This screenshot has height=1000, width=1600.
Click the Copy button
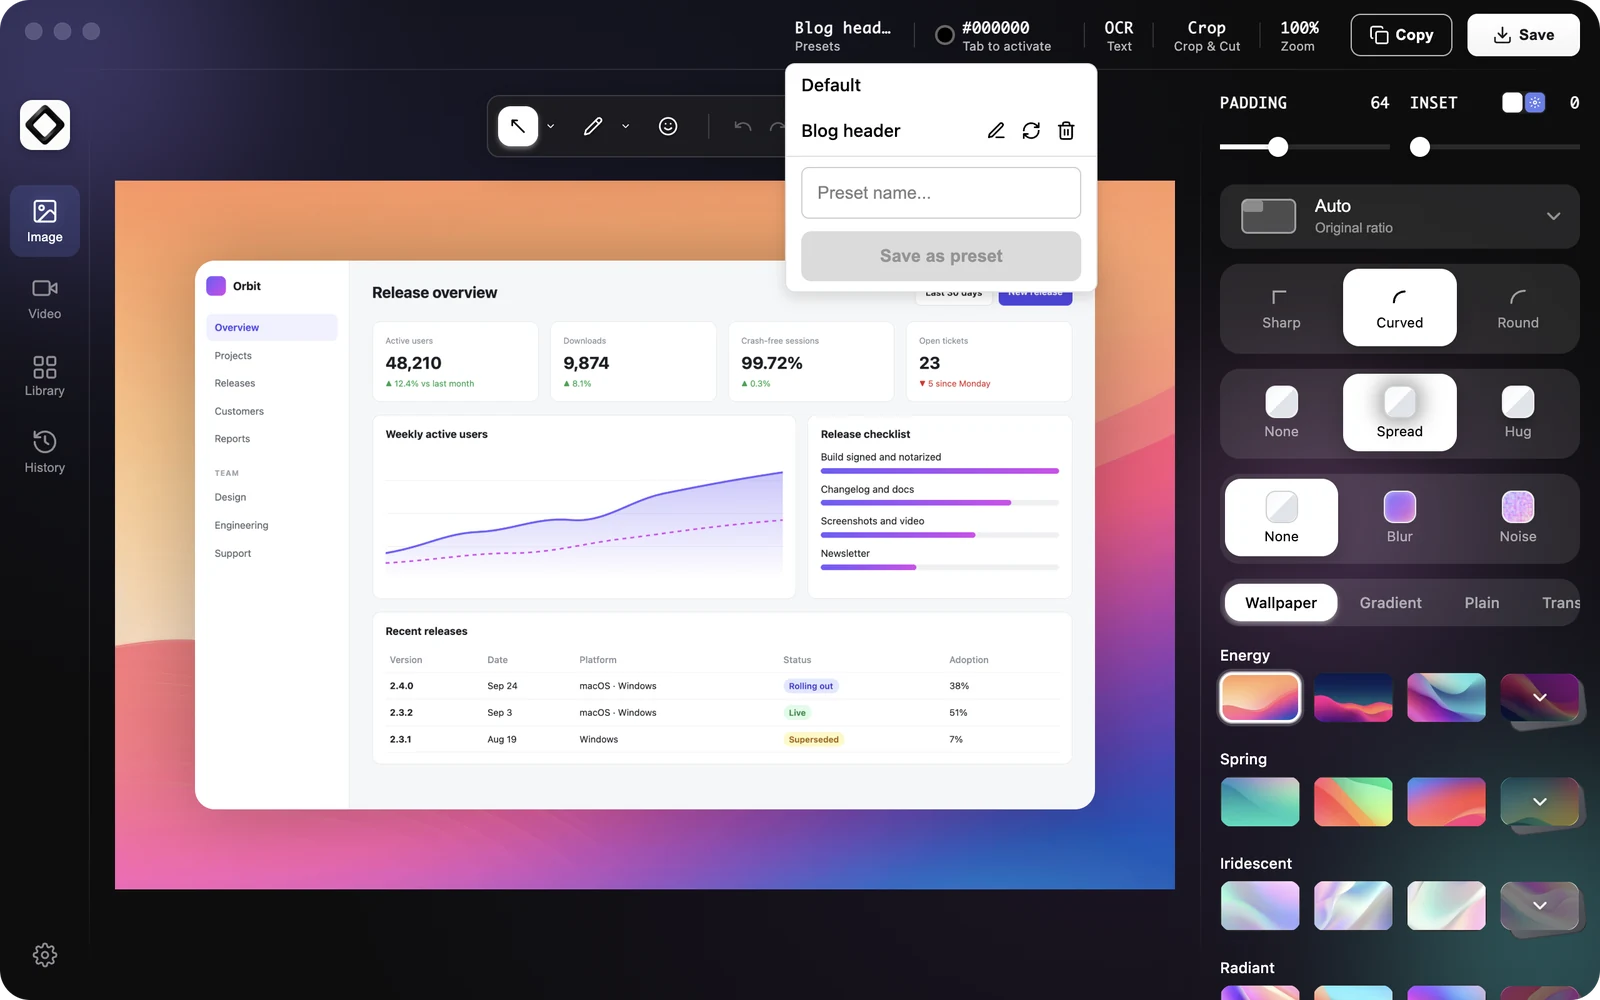coord(1401,35)
